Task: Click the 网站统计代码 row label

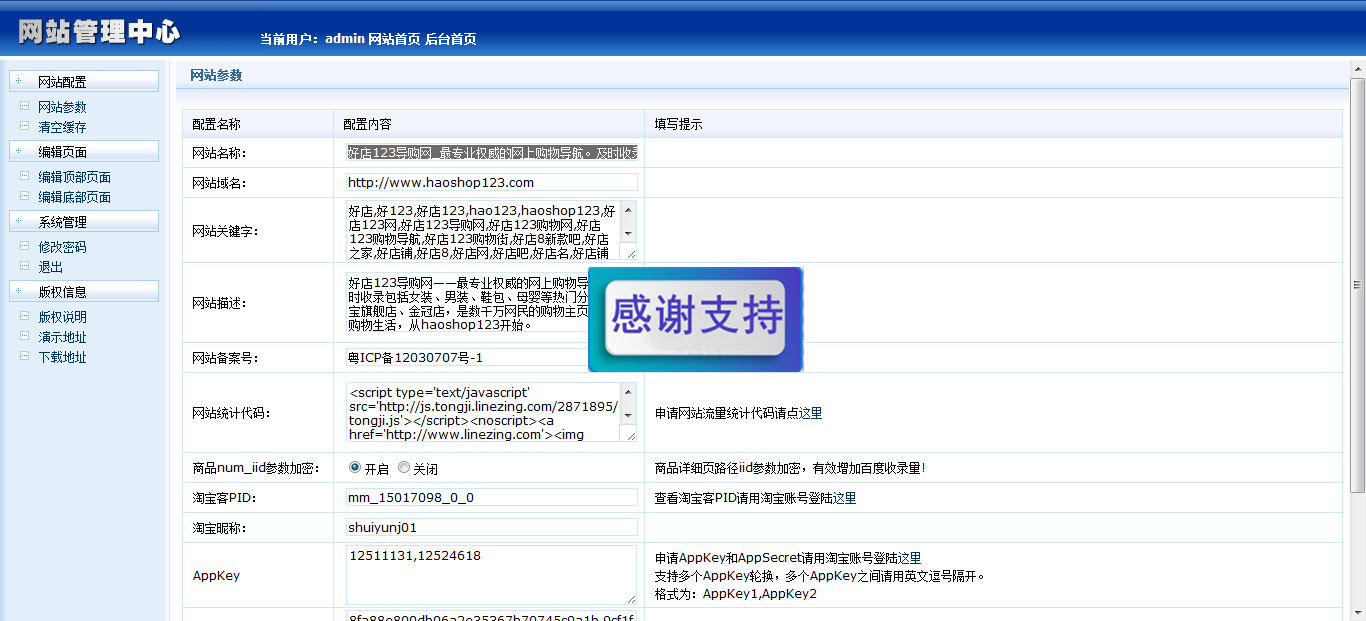Action: pos(231,413)
